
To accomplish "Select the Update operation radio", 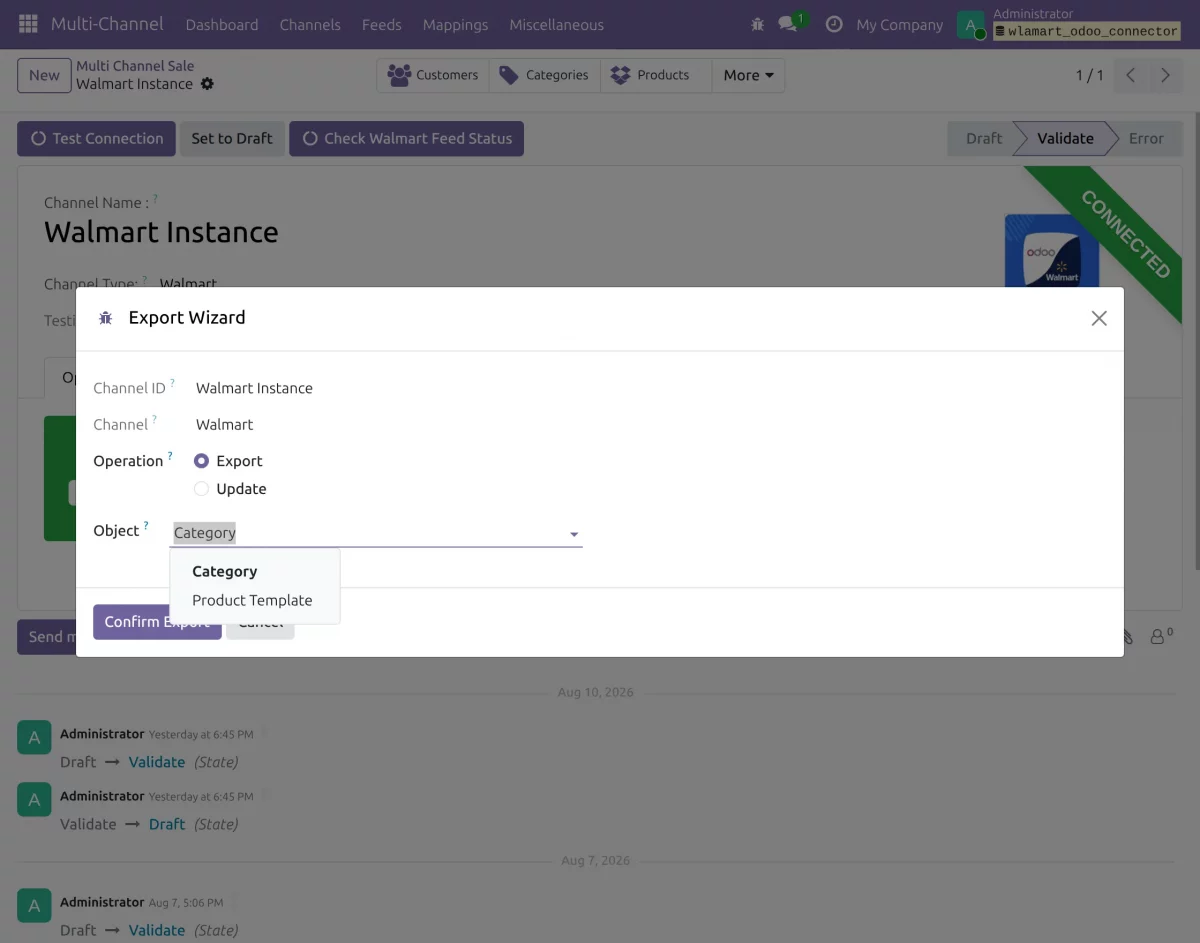I will (202, 489).
